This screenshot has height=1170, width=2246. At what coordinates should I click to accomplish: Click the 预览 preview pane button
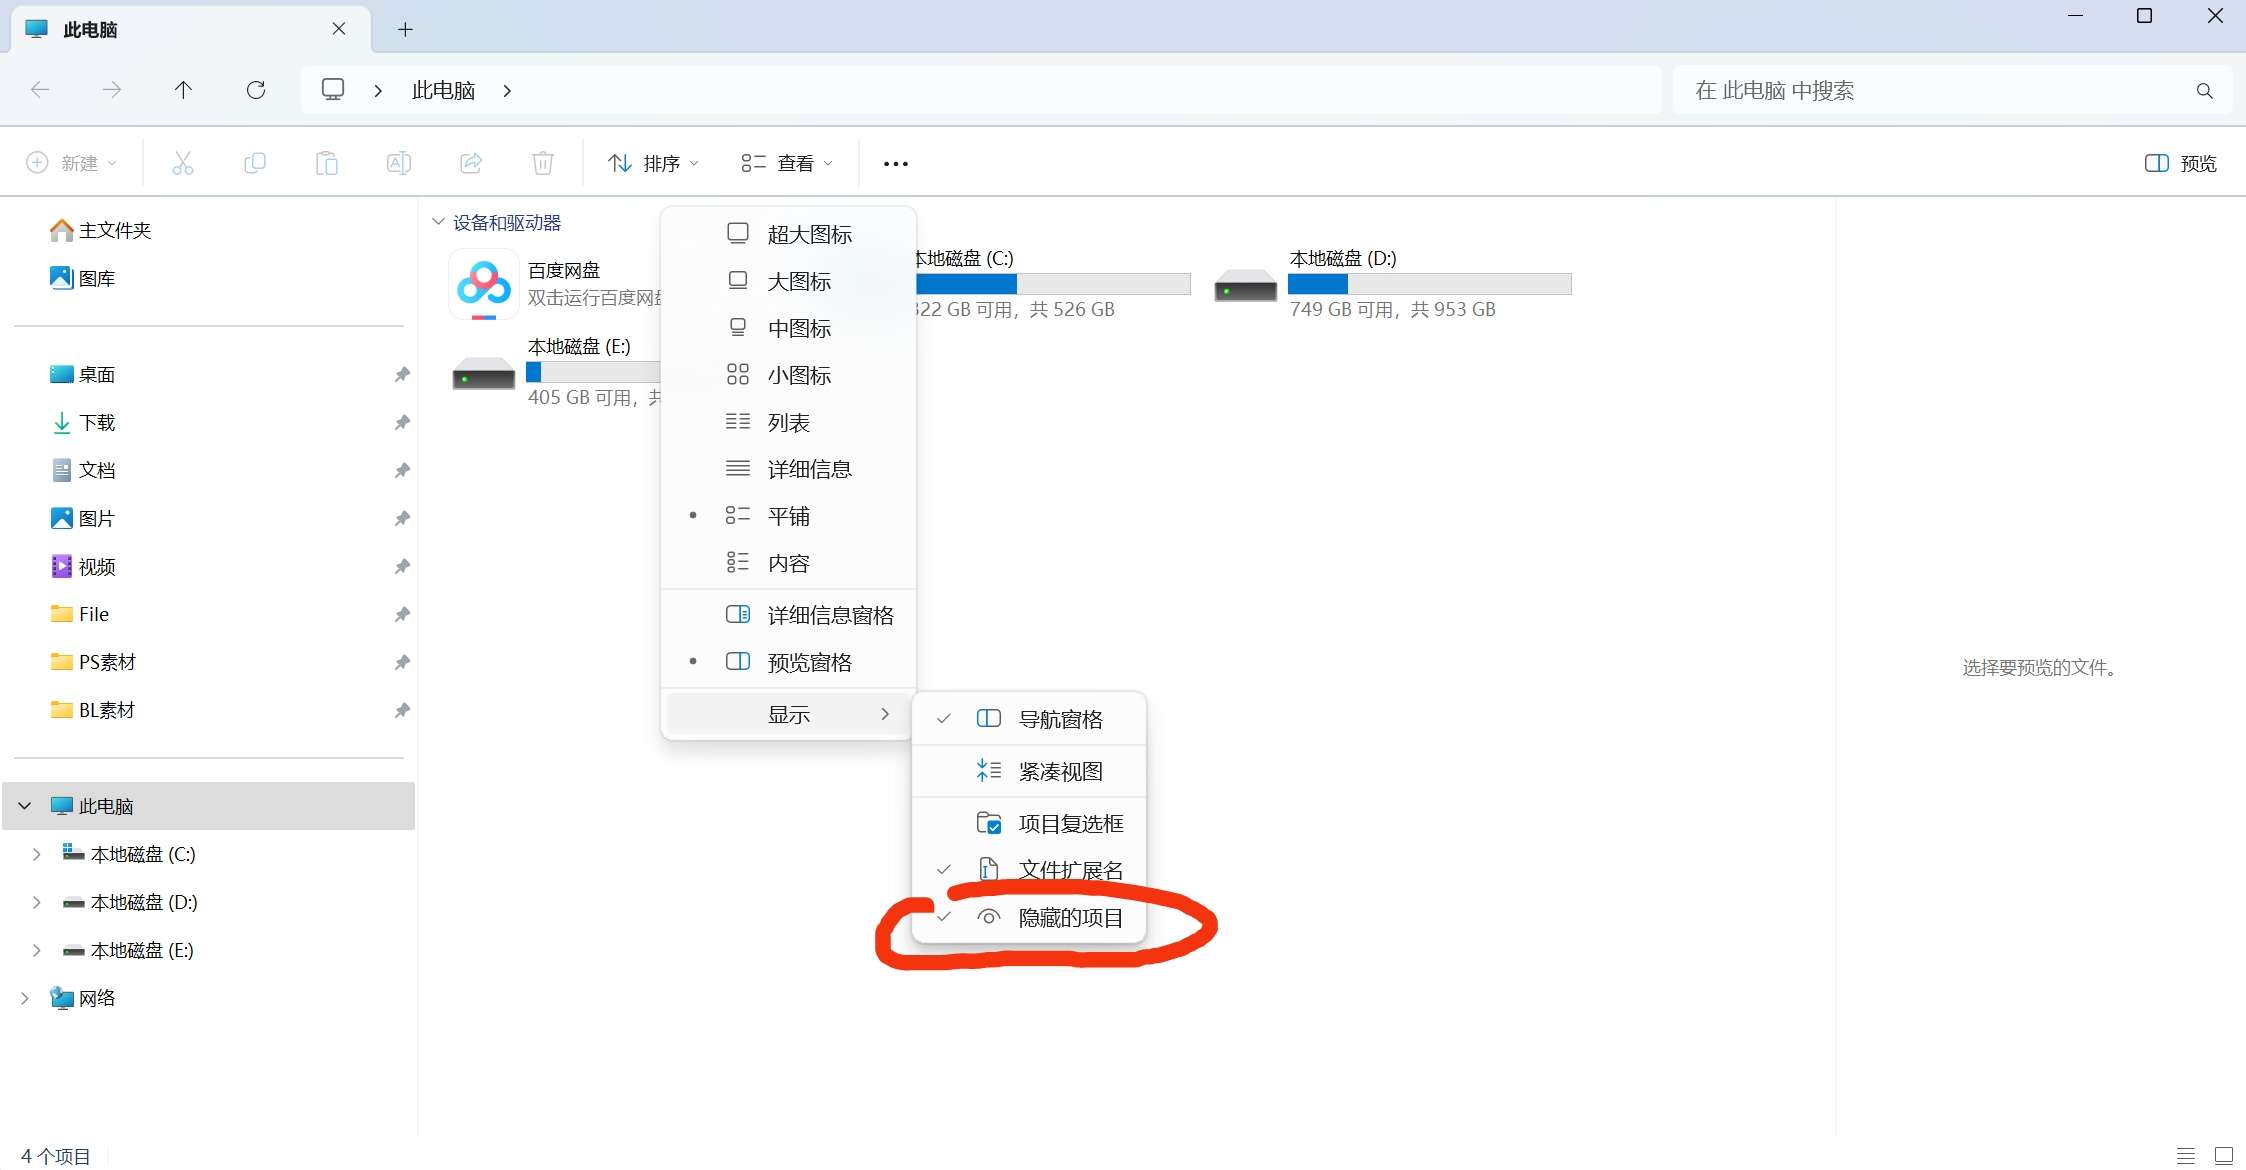point(2180,163)
